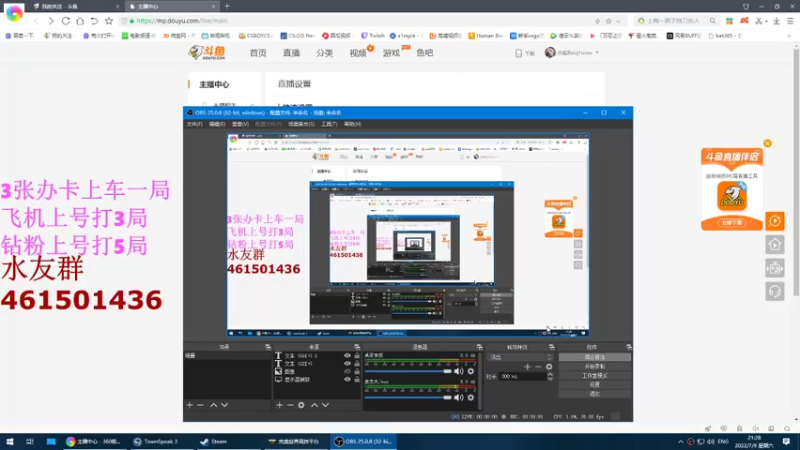Pop out the Sources dock panel
800x450 pixels.
pos(357,347)
